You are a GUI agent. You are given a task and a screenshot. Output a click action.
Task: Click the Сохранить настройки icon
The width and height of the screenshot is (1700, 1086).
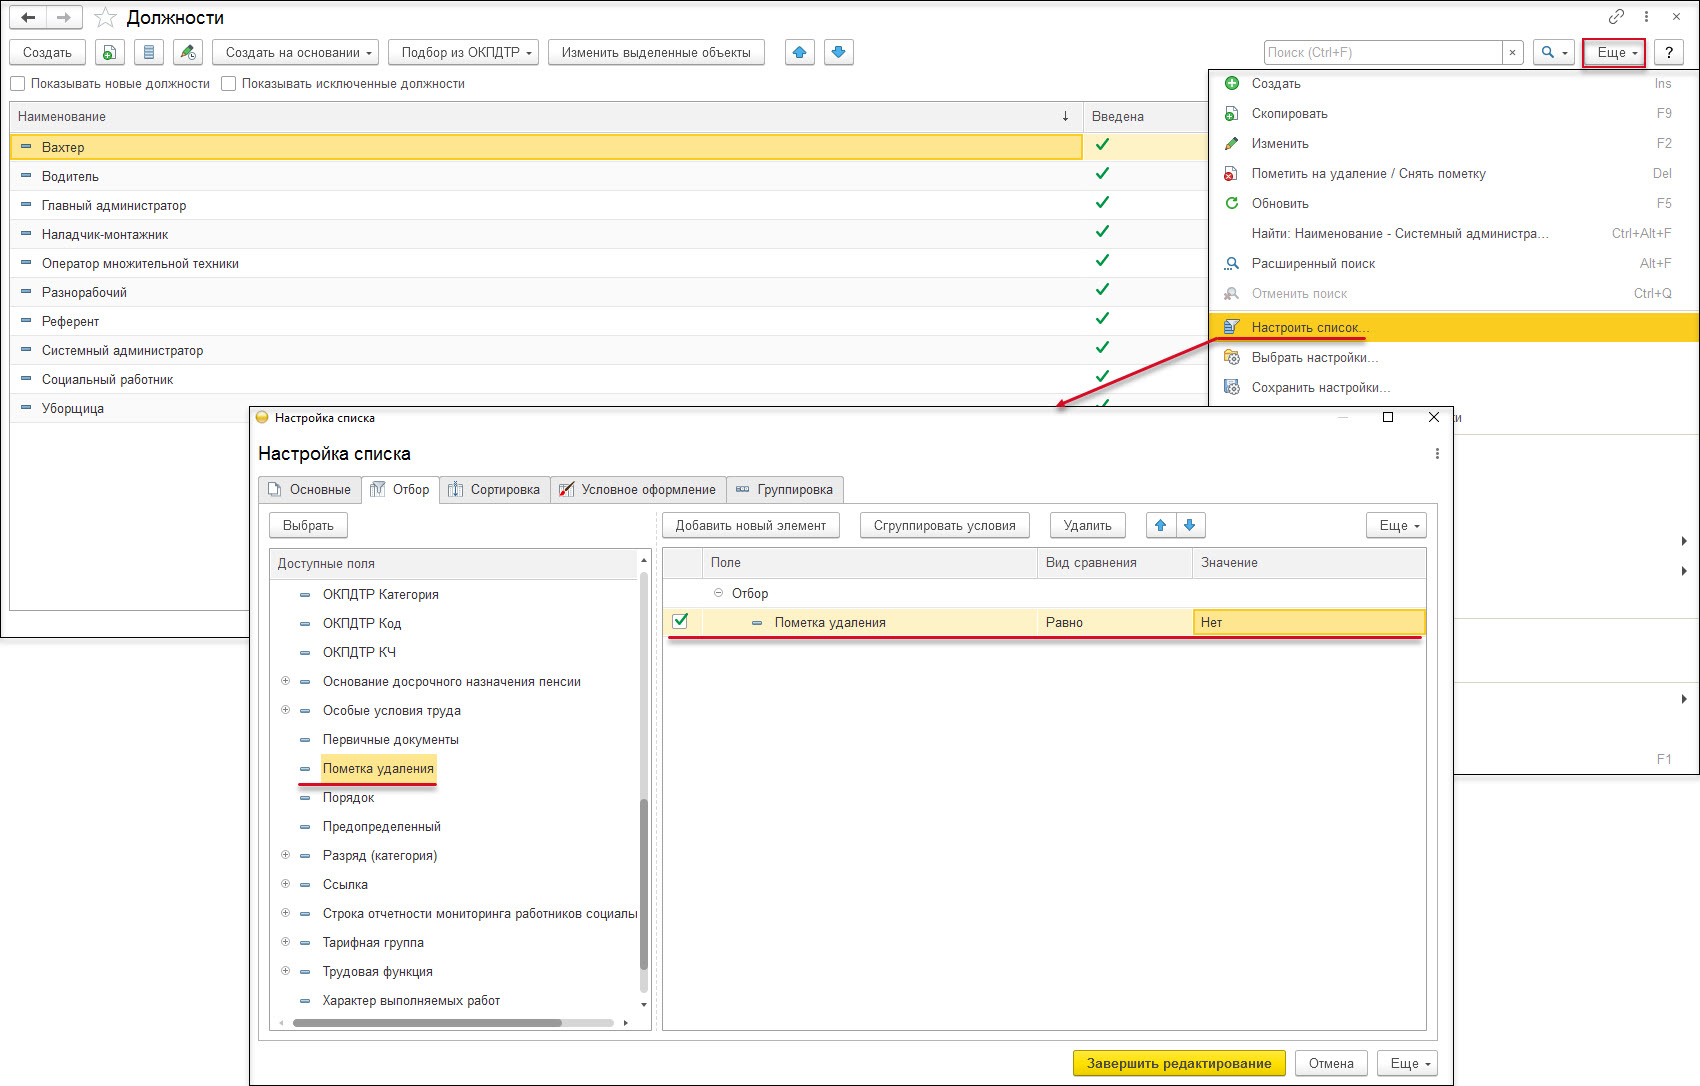tap(1232, 387)
